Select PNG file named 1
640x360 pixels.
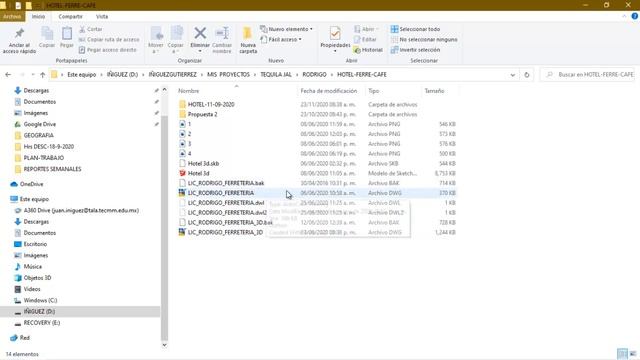click(189, 124)
